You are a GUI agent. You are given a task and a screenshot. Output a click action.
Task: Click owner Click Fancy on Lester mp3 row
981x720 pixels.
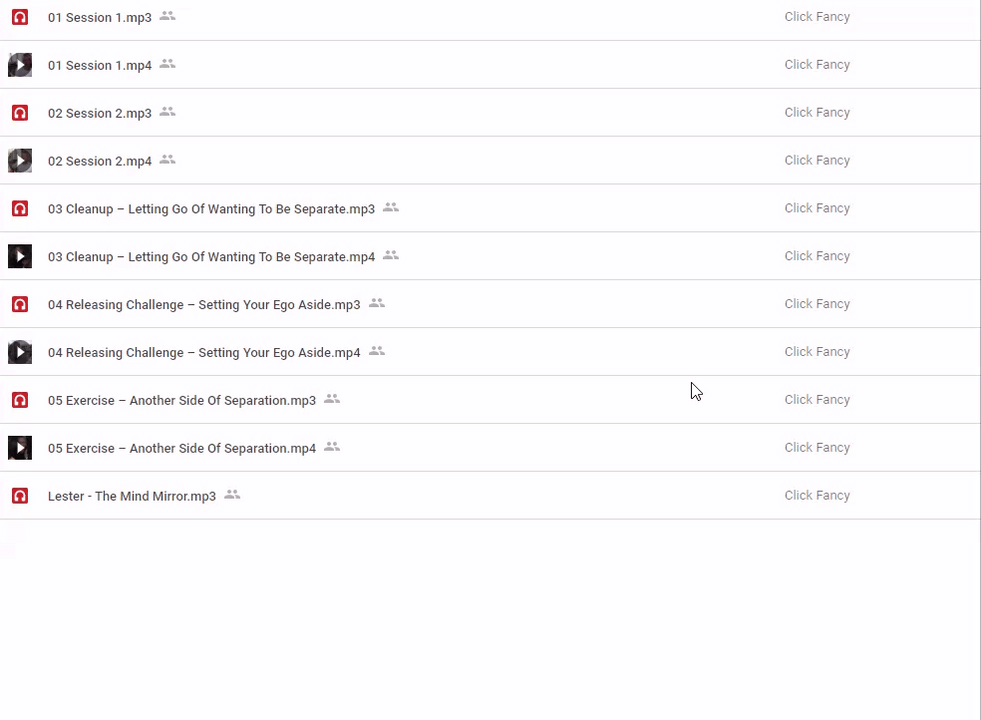point(817,496)
